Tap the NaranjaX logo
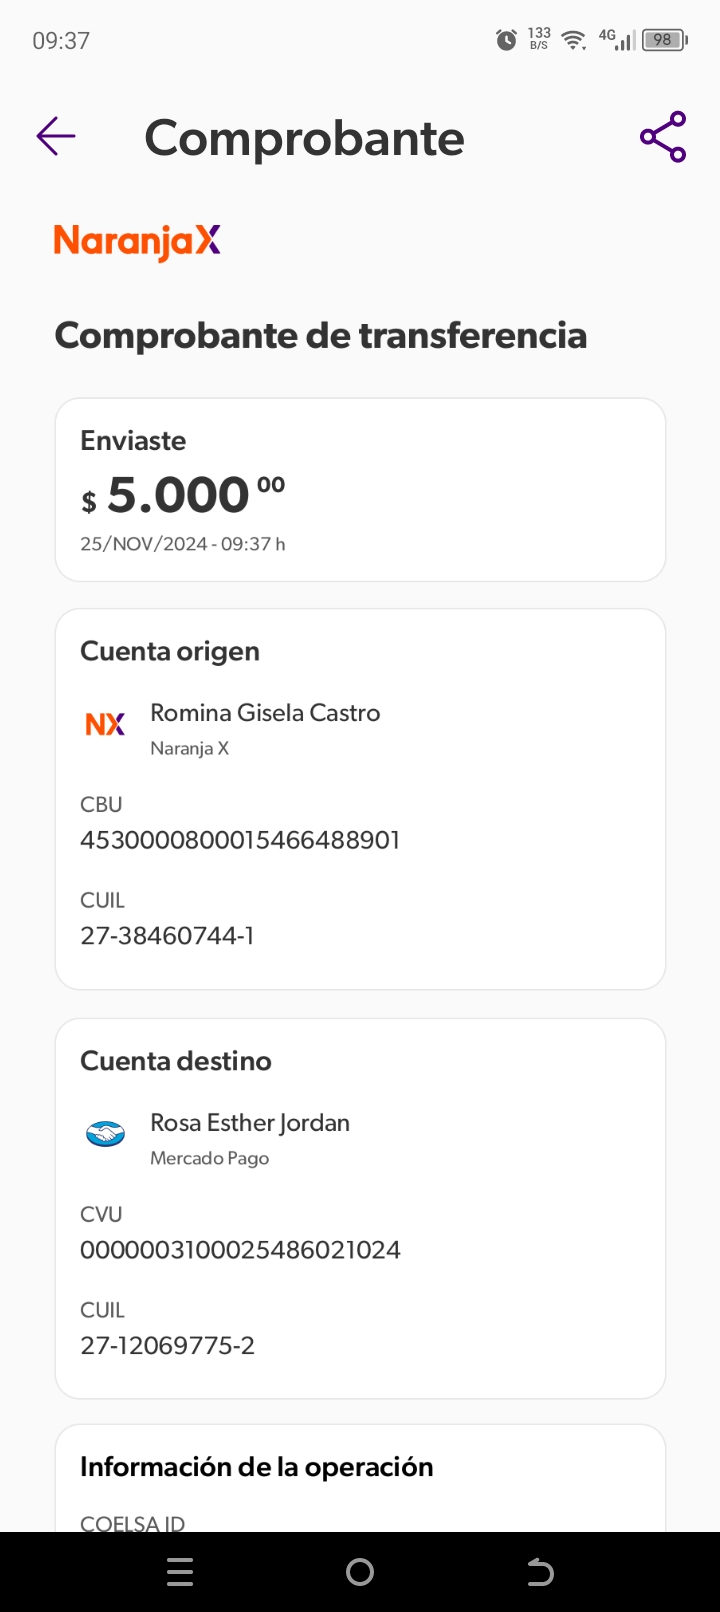The image size is (720, 1612). [137, 241]
